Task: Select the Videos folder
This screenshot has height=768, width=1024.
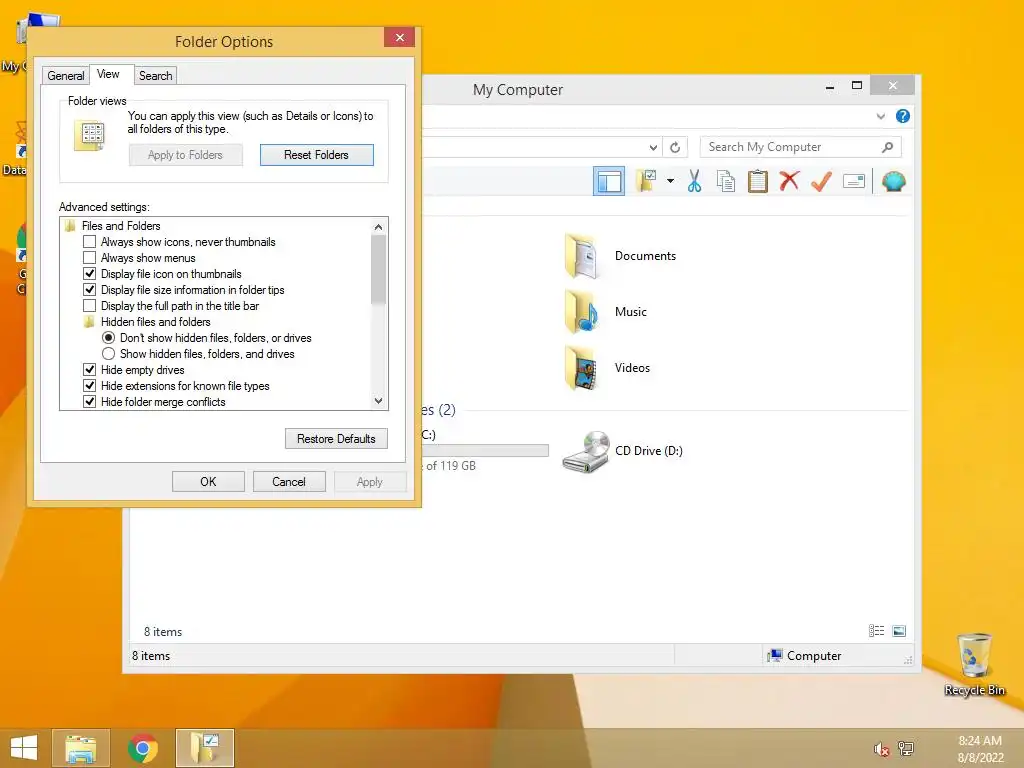Action: coord(607,368)
